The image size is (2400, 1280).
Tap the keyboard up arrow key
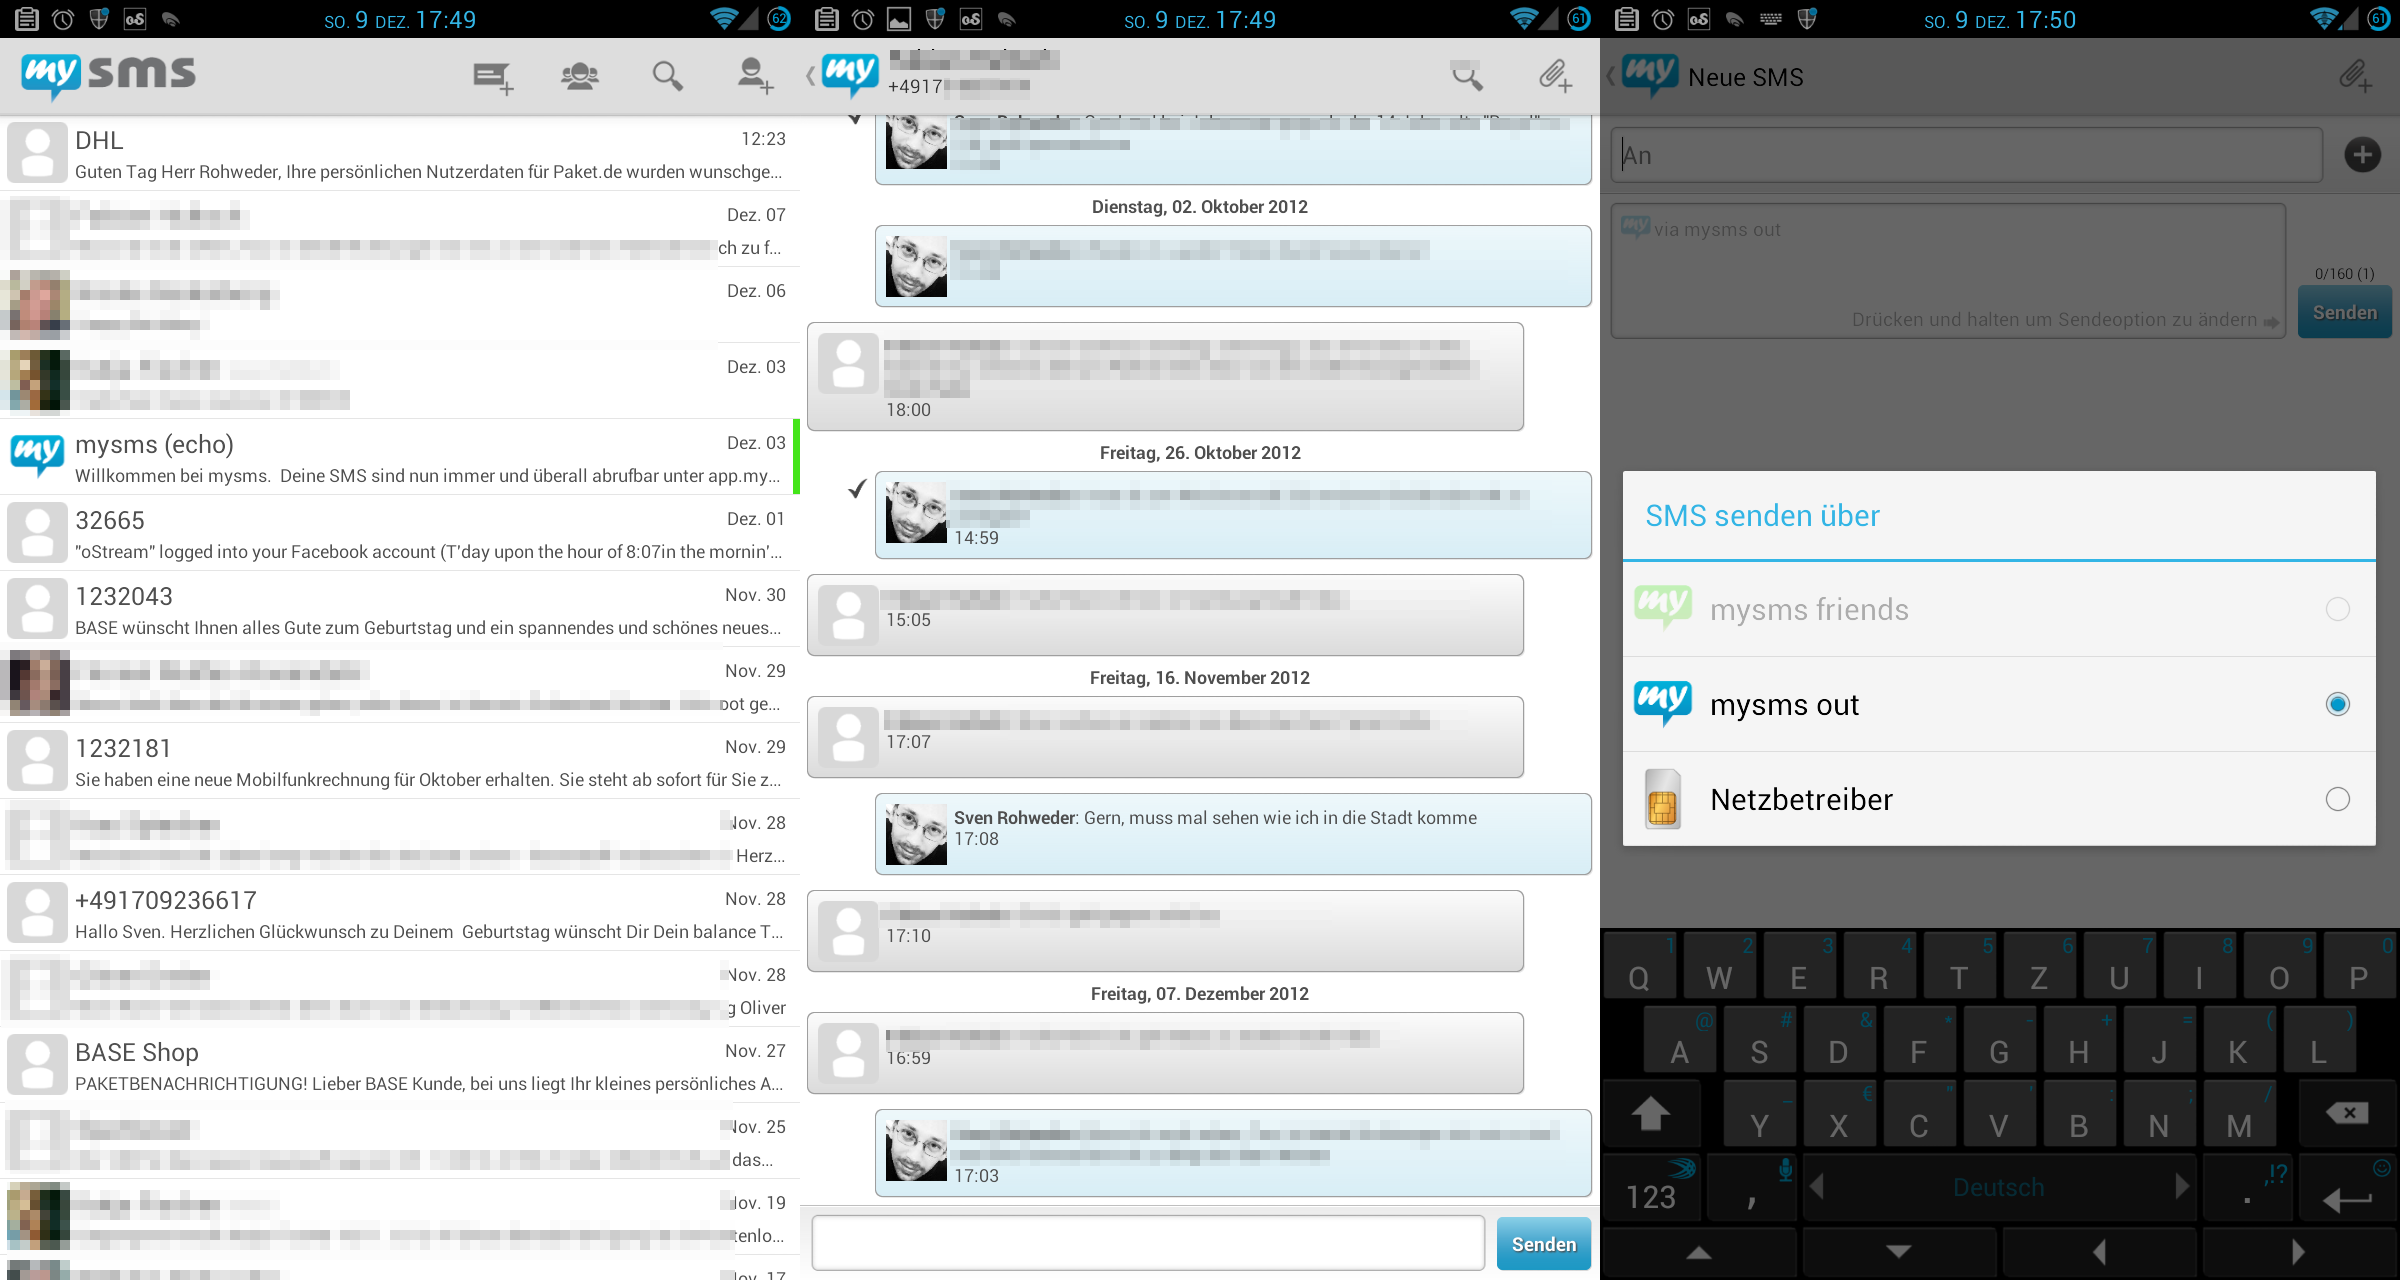[x=1699, y=1252]
